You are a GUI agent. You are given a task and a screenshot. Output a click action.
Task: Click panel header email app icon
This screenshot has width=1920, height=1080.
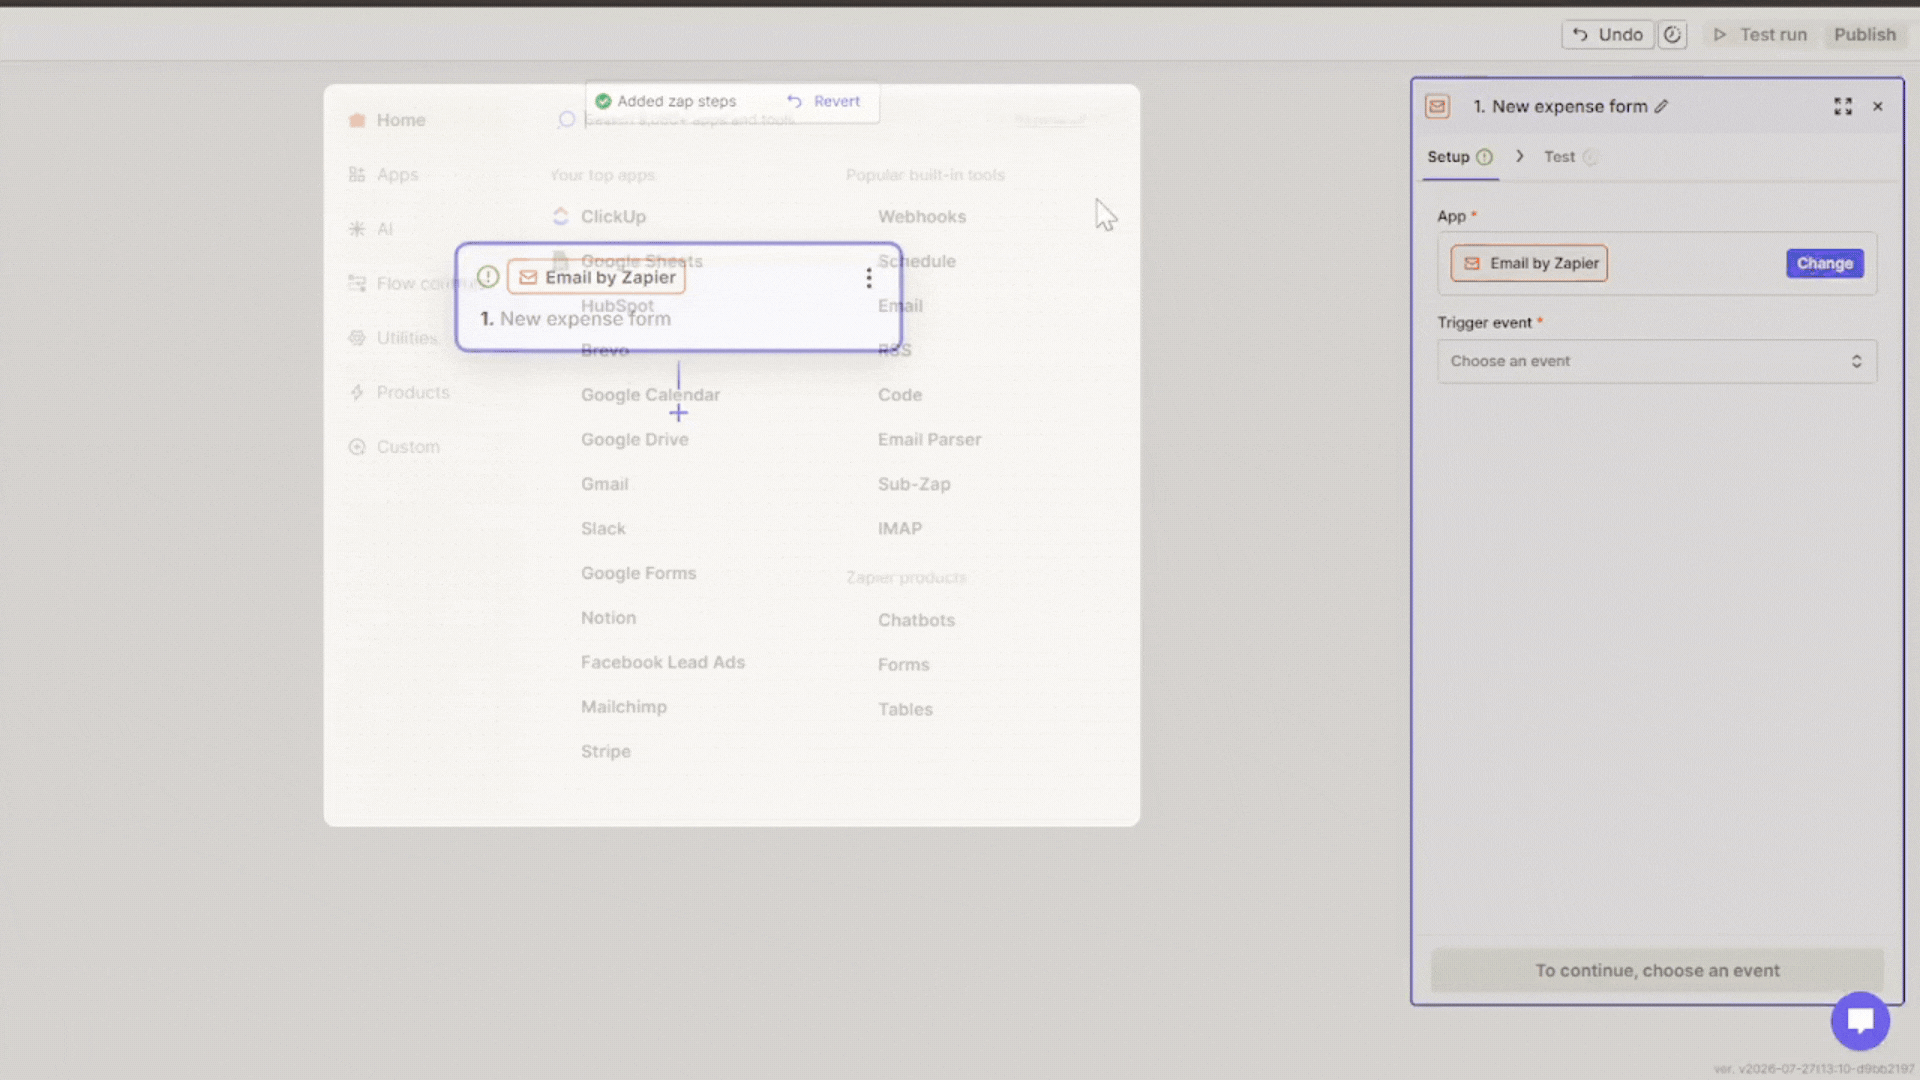coord(1437,107)
